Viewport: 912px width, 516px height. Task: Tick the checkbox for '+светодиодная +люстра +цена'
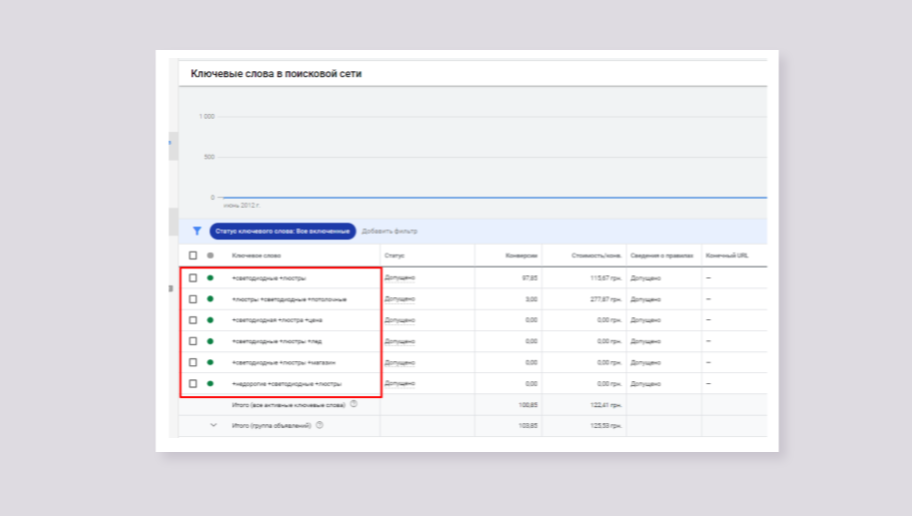pyautogui.click(x=193, y=320)
